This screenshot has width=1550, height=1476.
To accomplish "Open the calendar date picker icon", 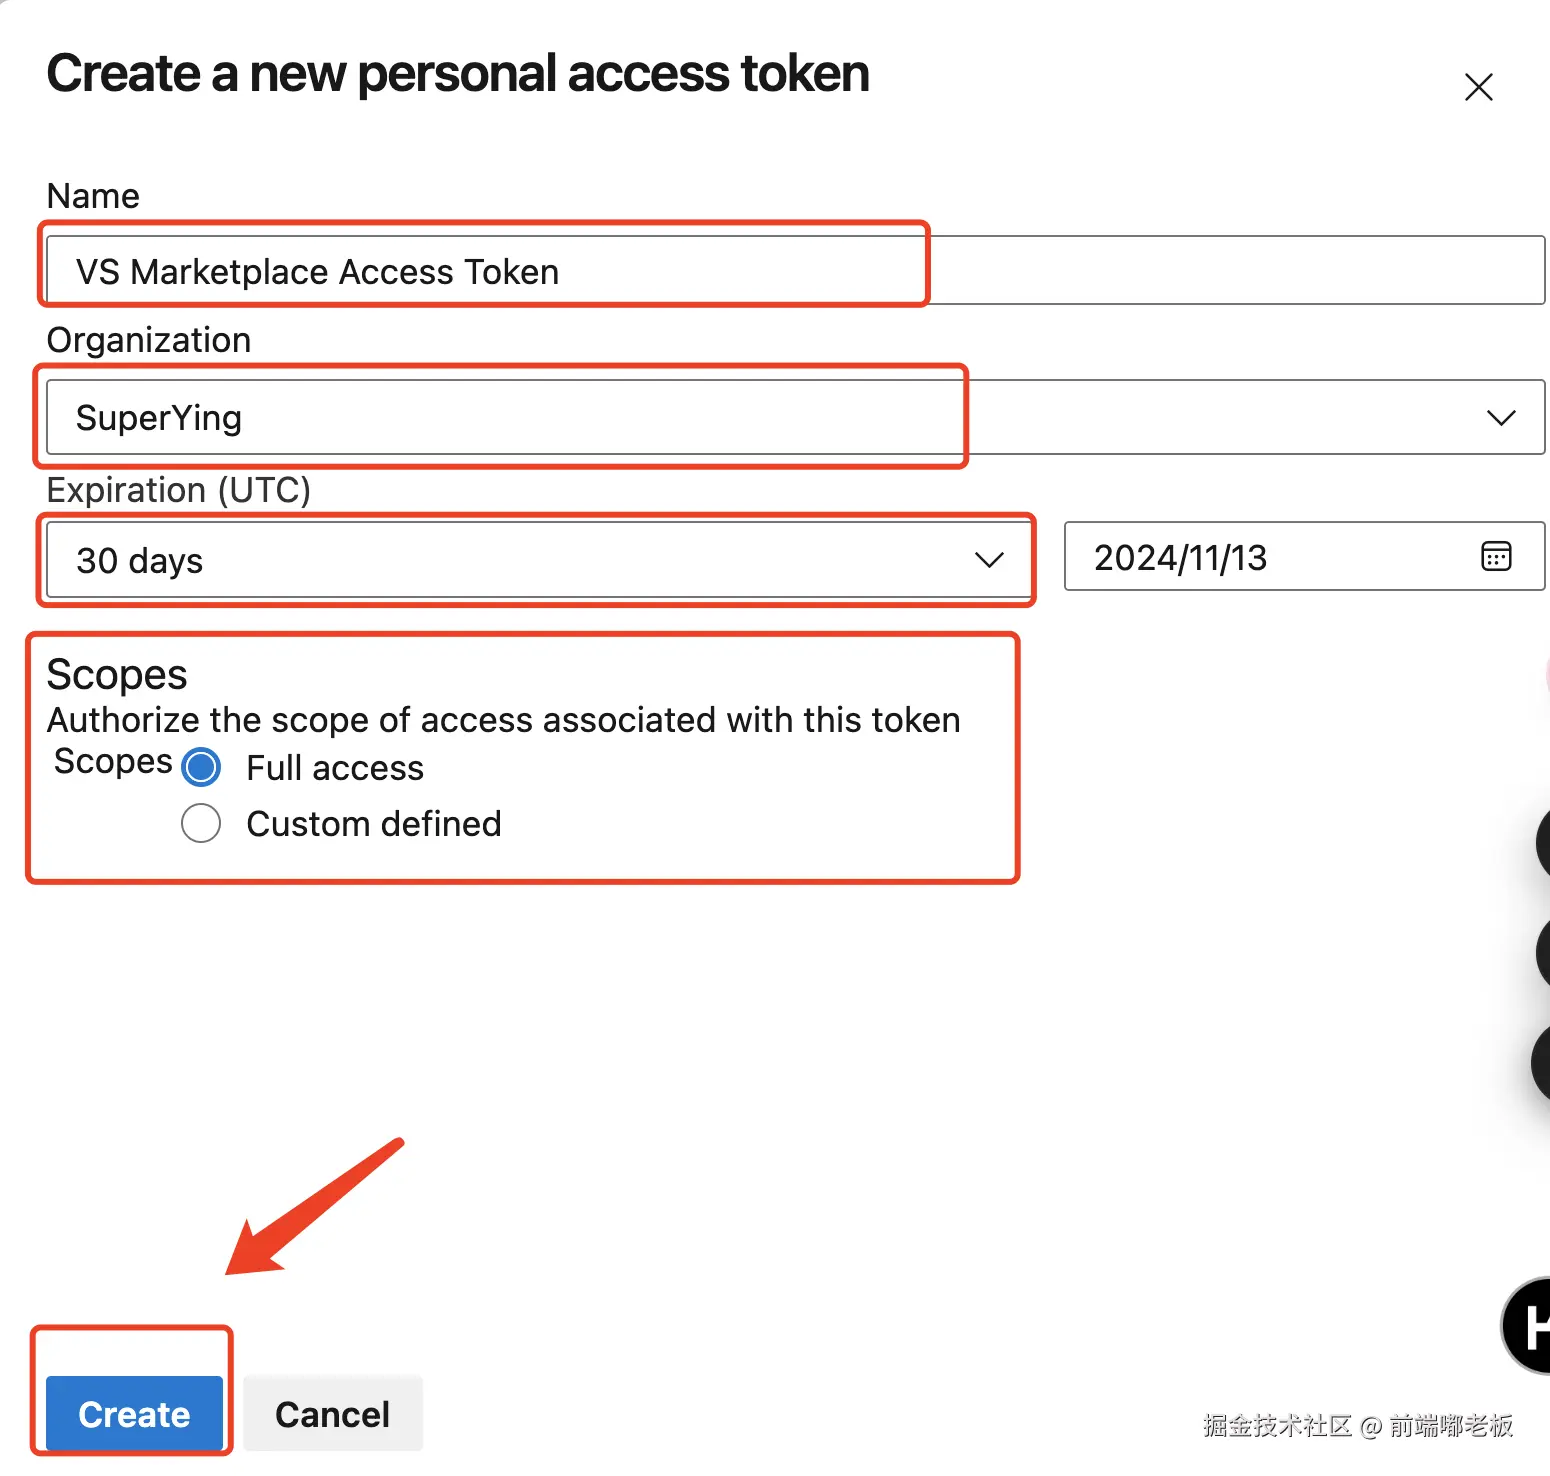I will (x=1495, y=556).
